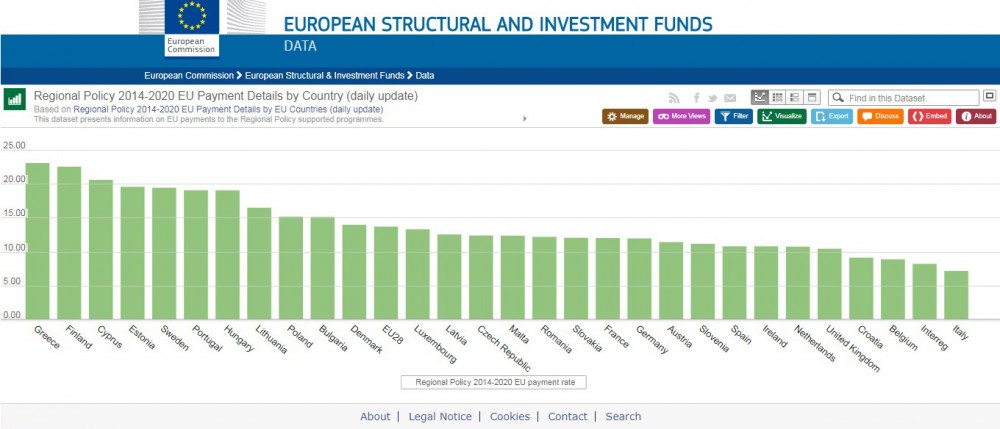Click the Embed button

coord(929,116)
